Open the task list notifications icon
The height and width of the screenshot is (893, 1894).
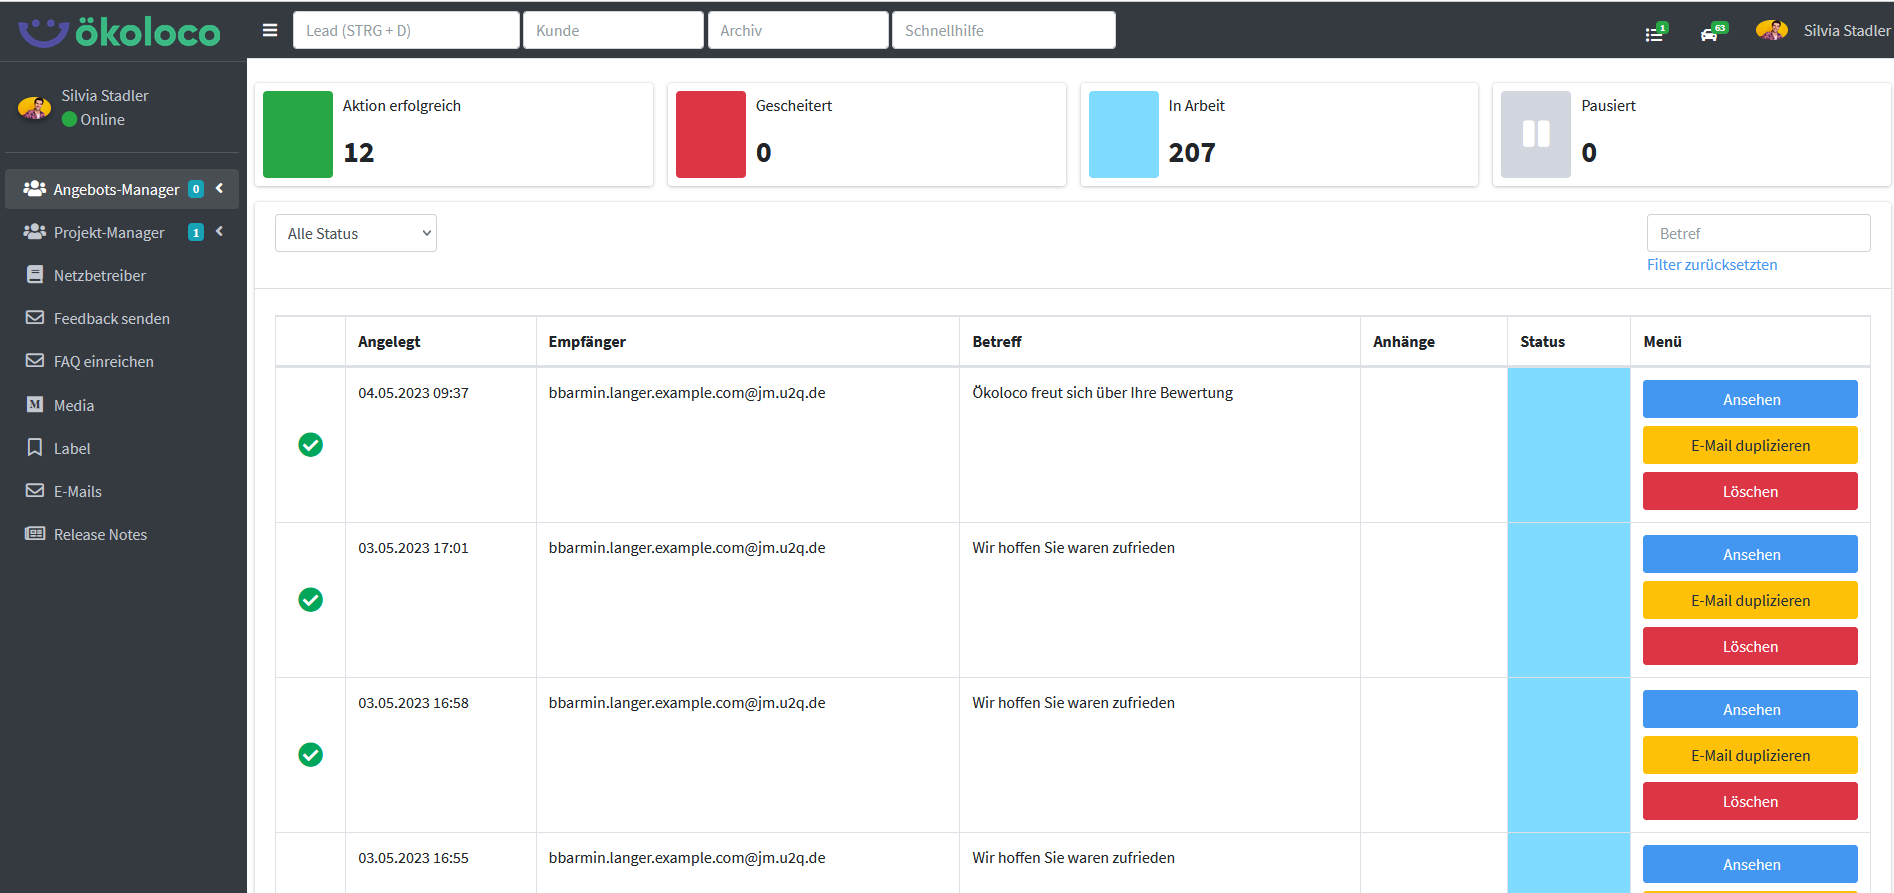pyautogui.click(x=1655, y=33)
